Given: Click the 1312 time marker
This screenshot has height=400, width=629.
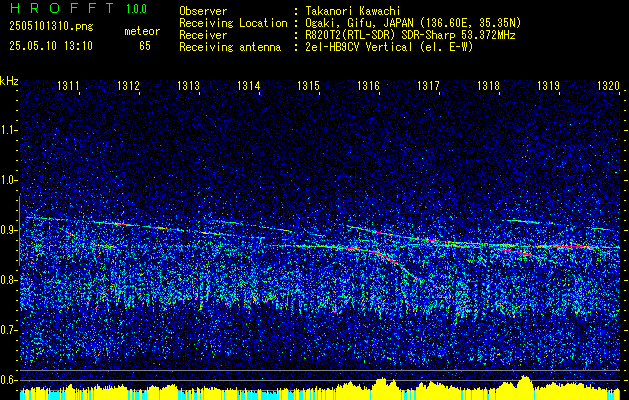Looking at the screenshot, I should click(128, 85).
